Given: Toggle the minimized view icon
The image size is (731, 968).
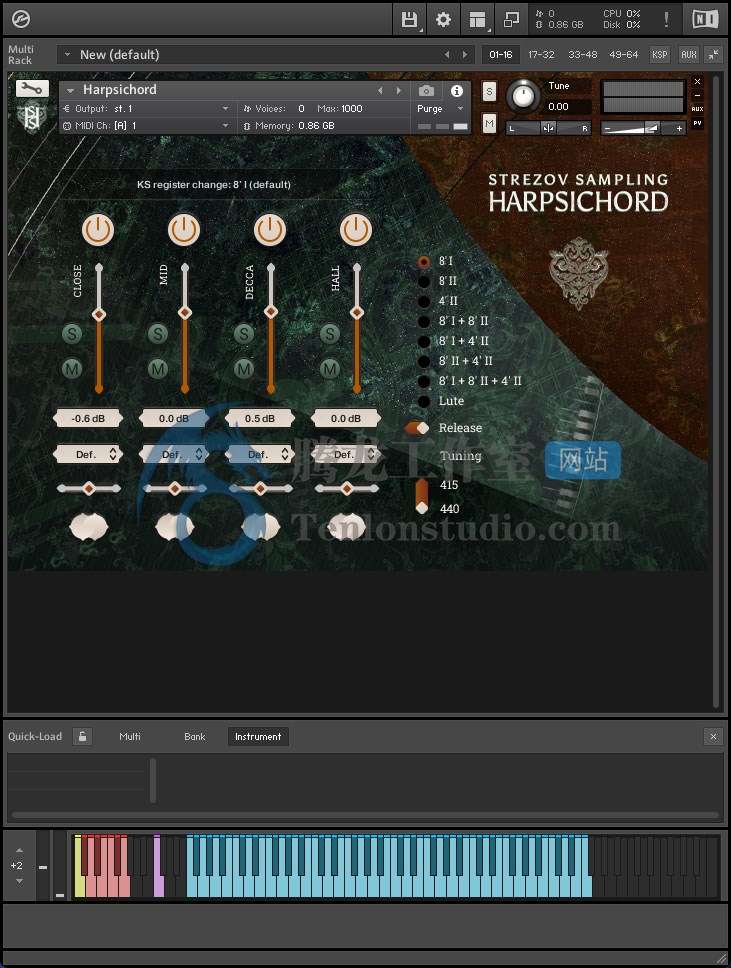Looking at the screenshot, I should 511,20.
